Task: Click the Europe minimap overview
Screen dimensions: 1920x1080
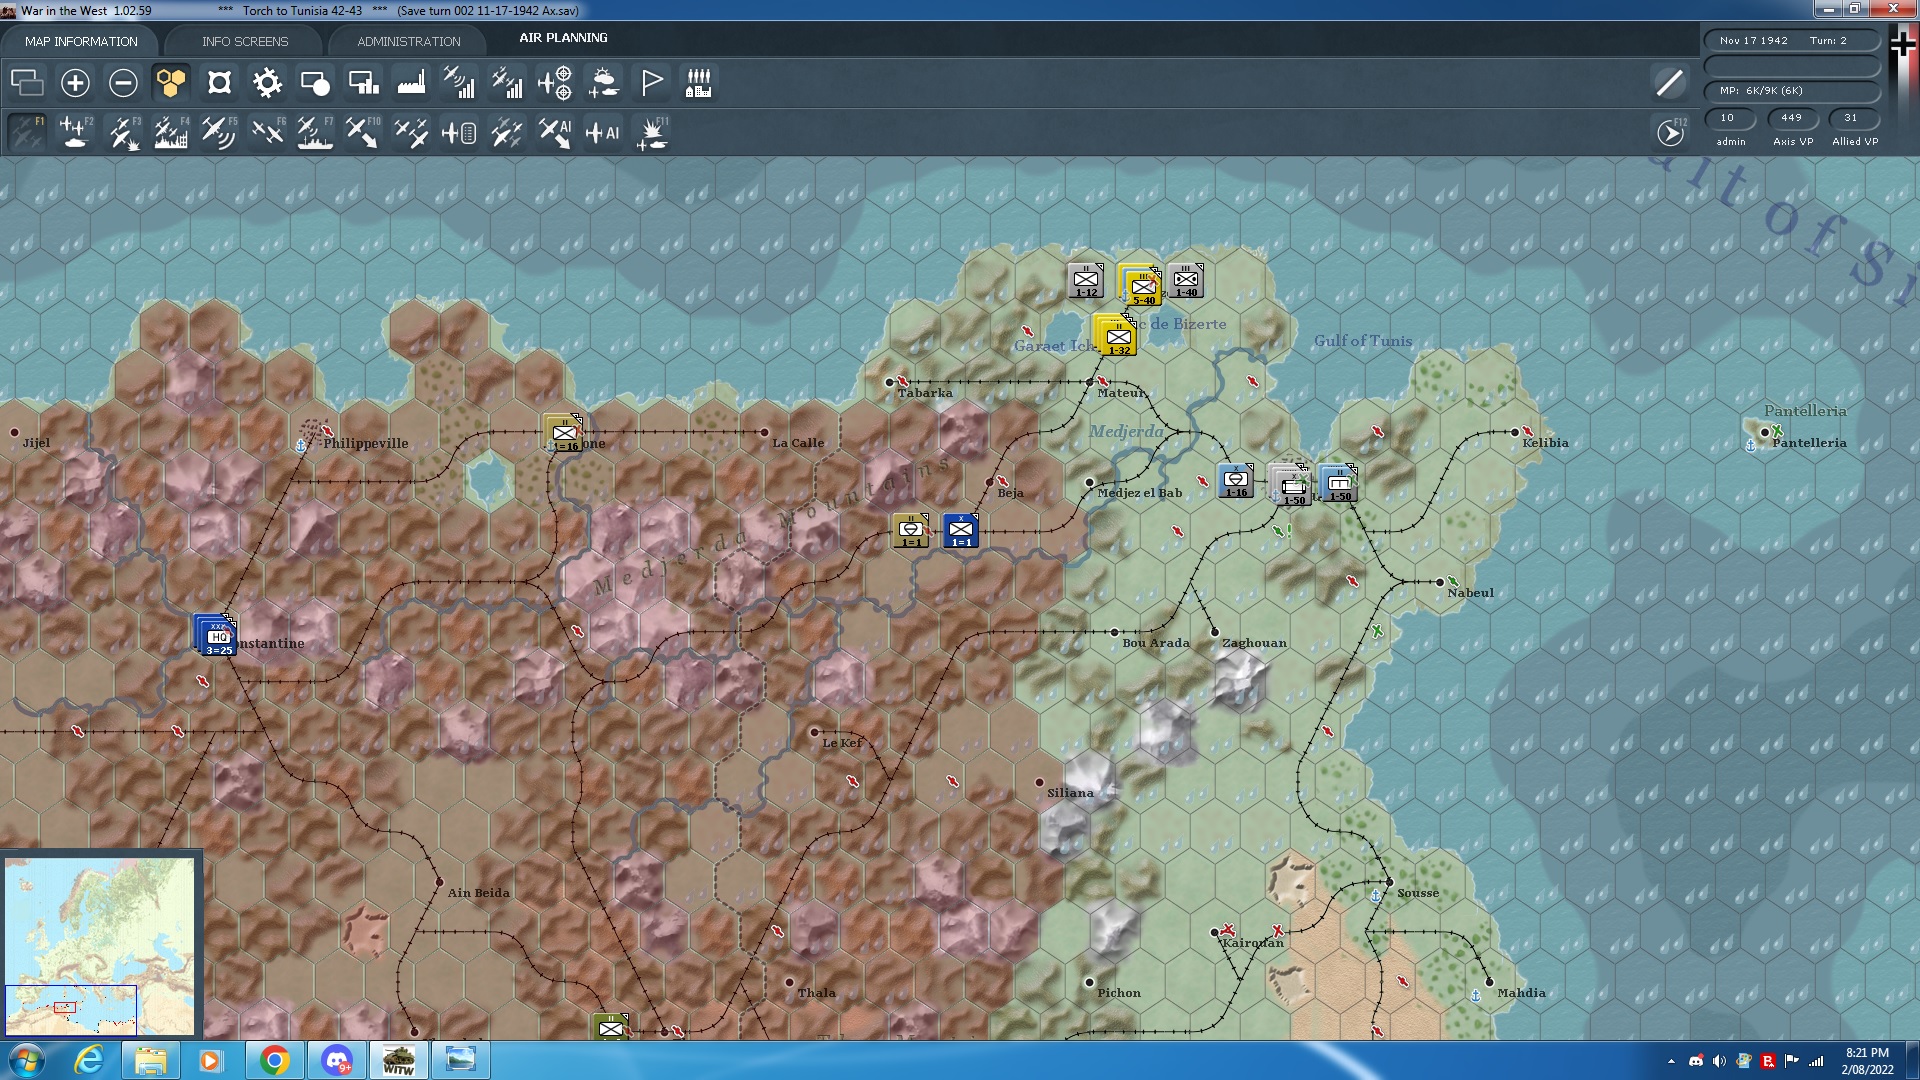Action: click(100, 947)
